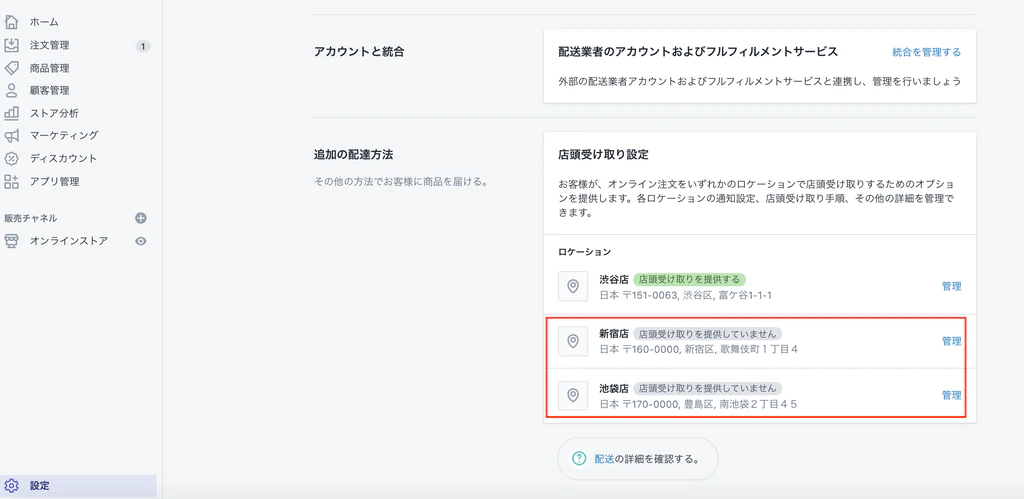Click the 新宿店 location pin icon
Viewport: 1024px width, 499px height.
[573, 341]
